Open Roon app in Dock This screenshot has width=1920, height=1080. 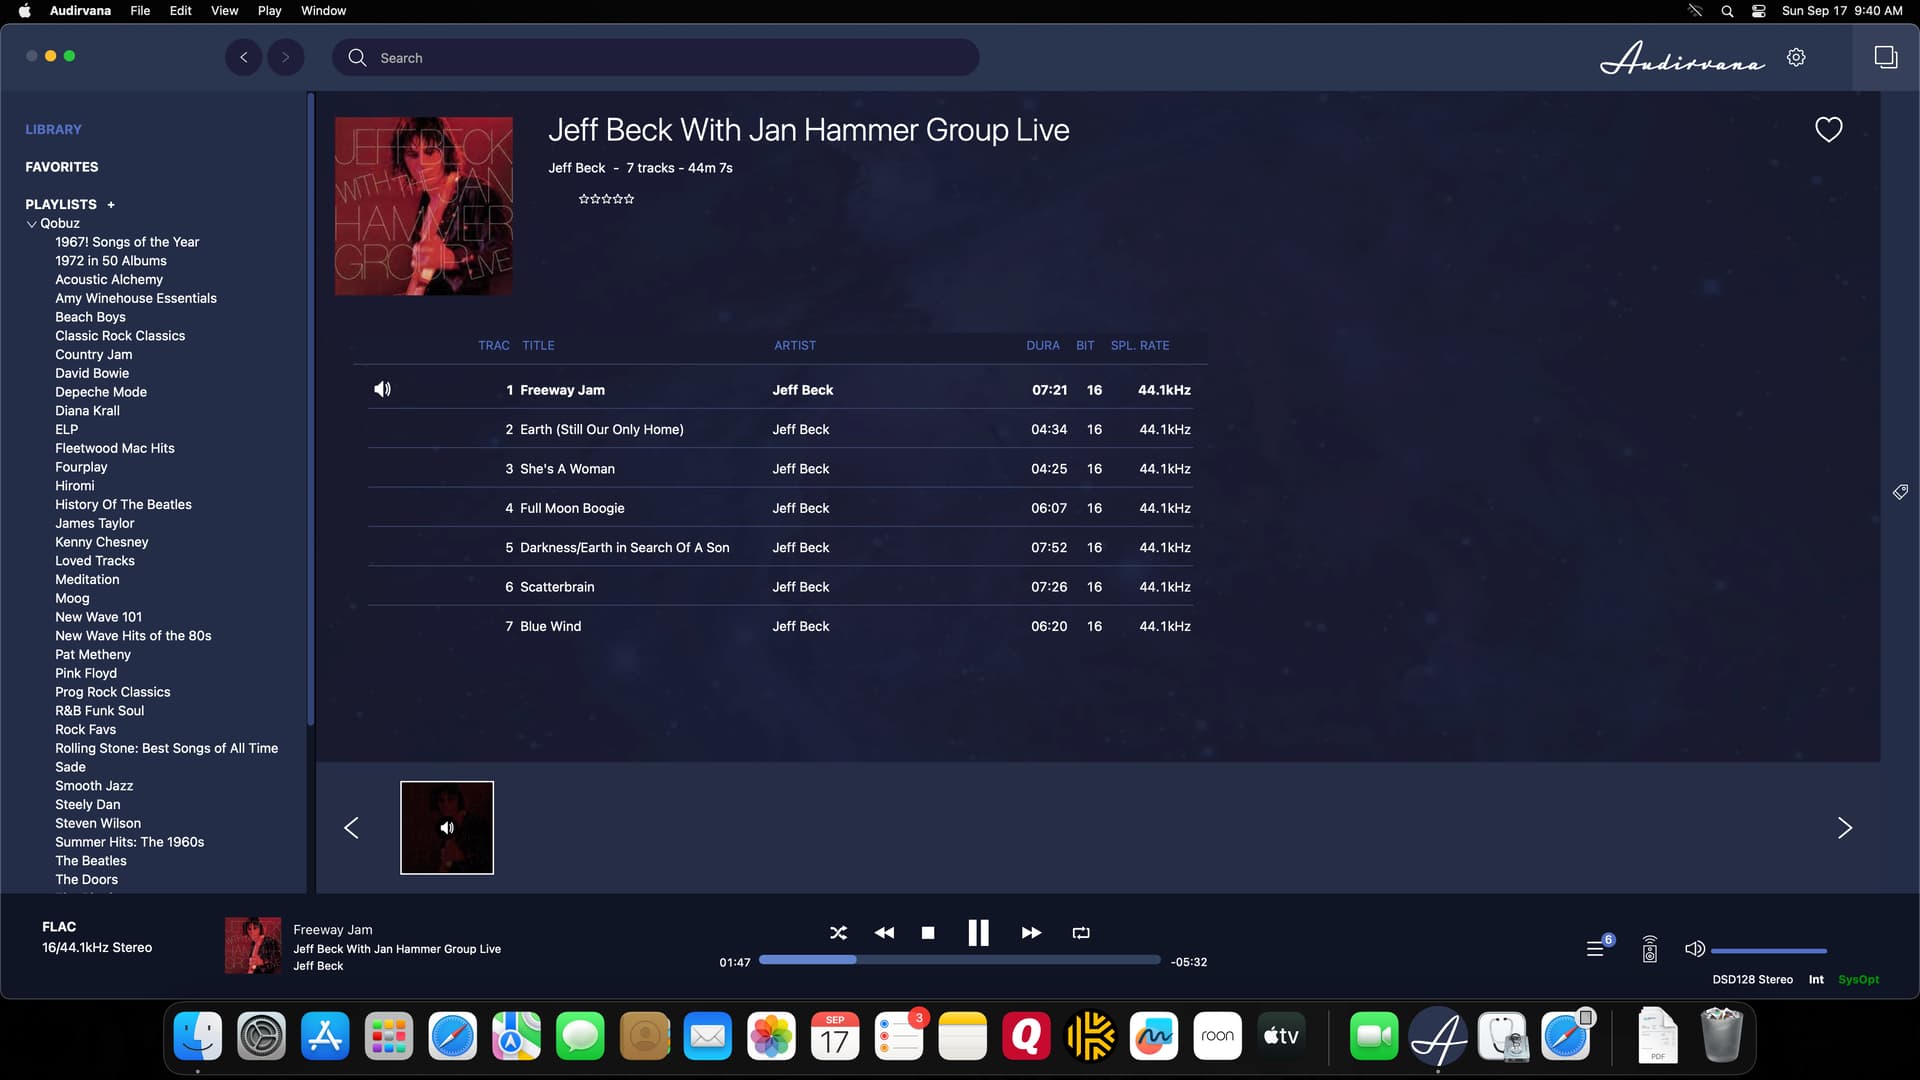(1217, 1036)
